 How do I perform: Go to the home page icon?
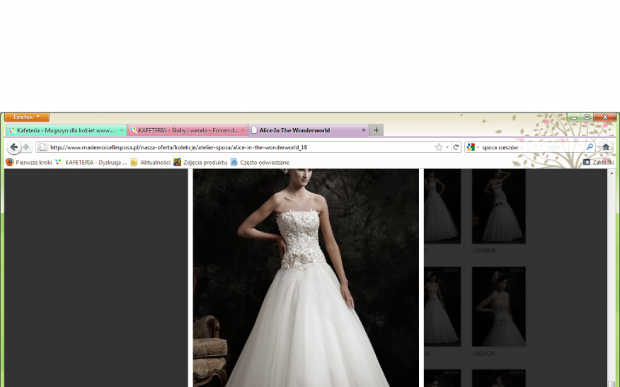tap(606, 147)
